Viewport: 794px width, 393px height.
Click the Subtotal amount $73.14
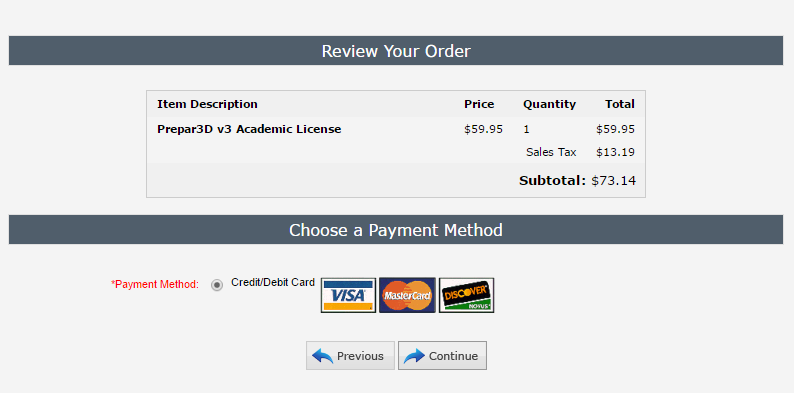[614, 181]
